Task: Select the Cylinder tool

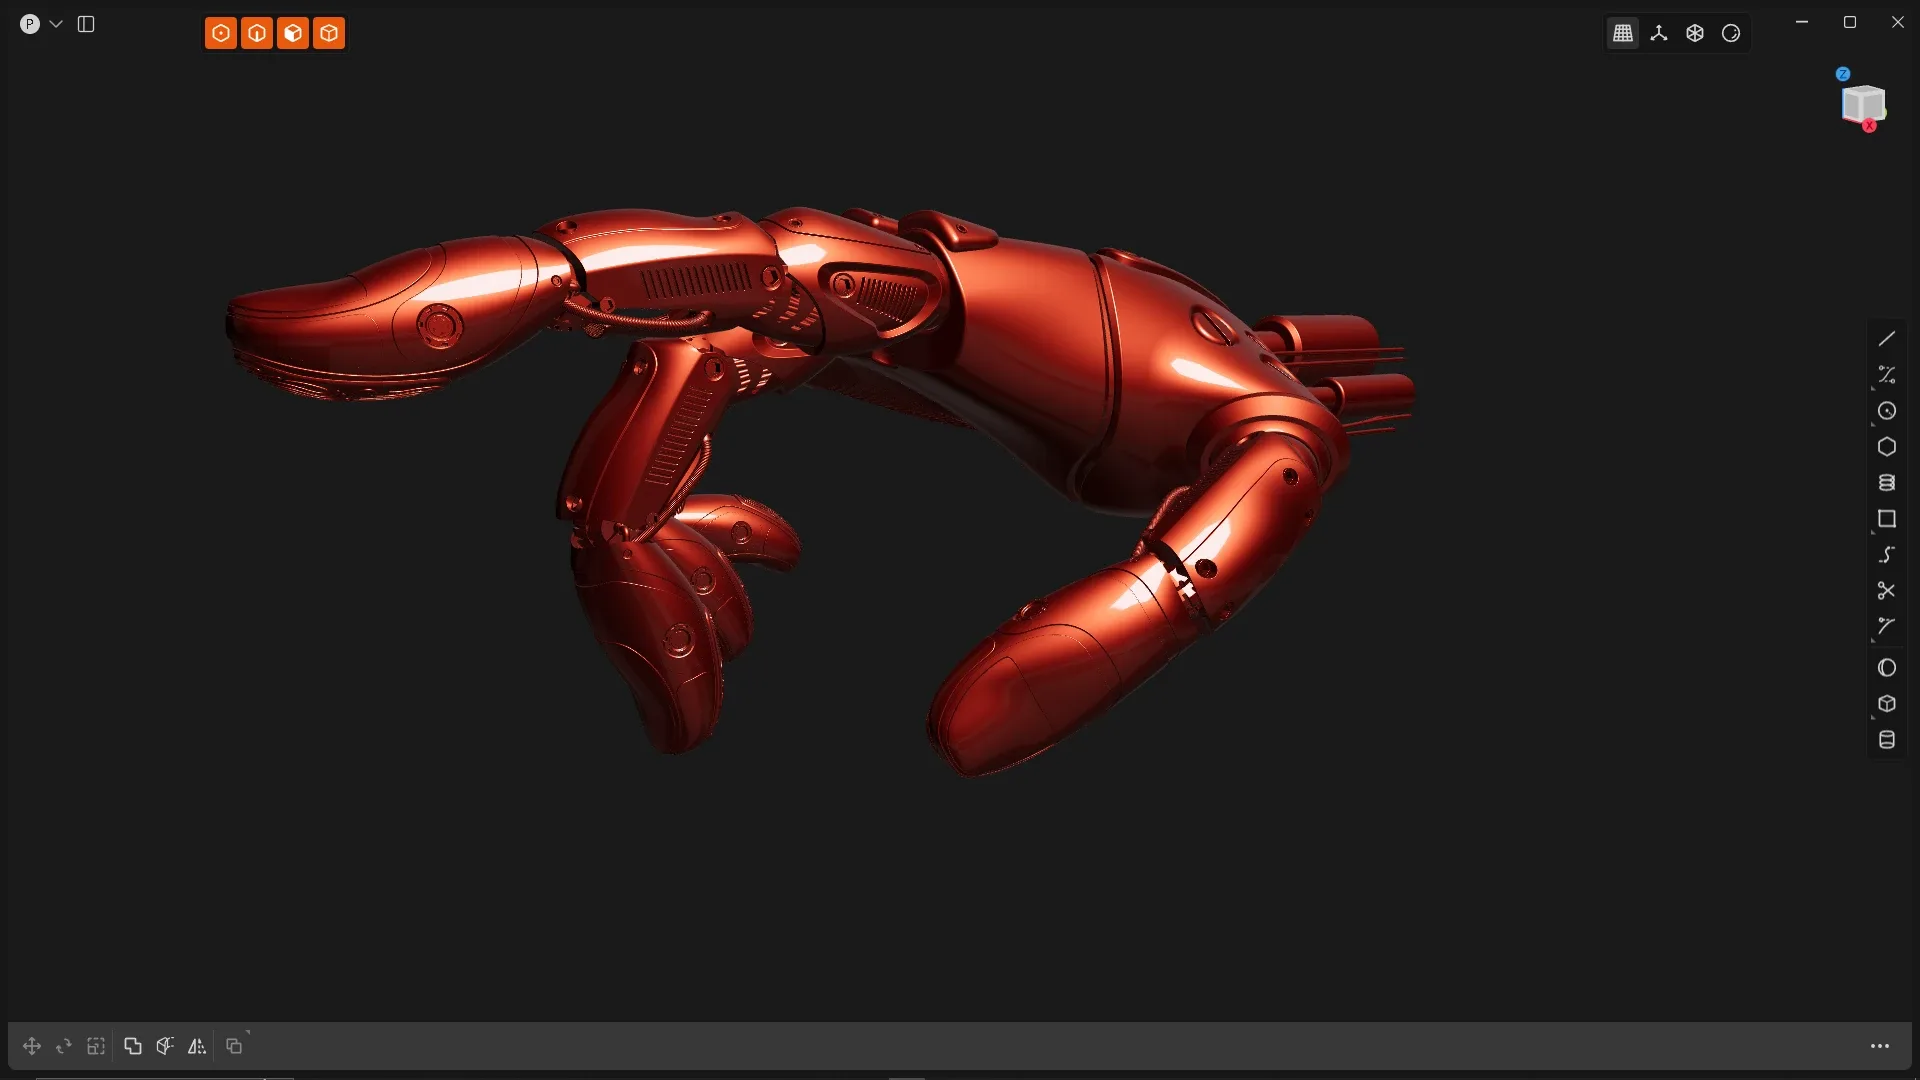Action: pos(1887,740)
